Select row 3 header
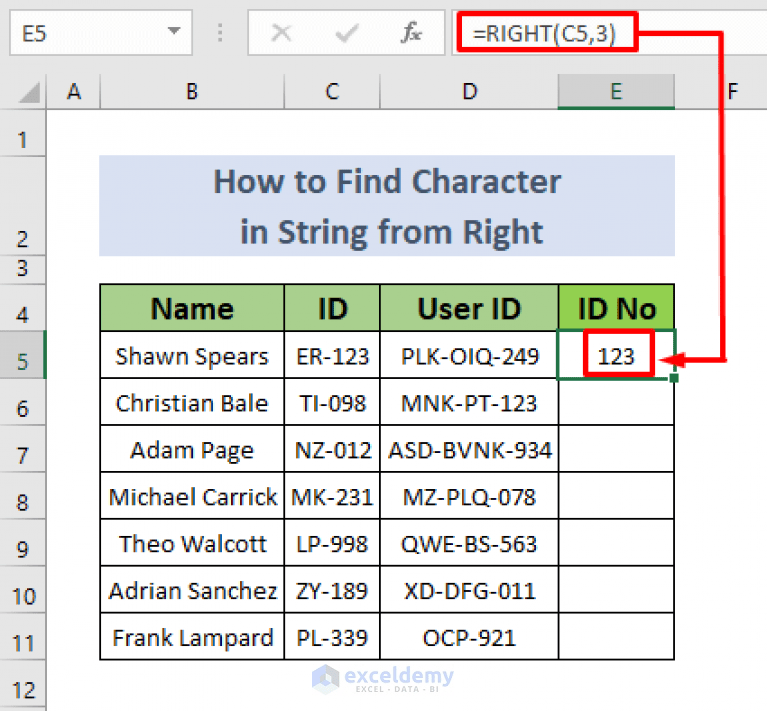This screenshot has width=767, height=711. (23, 269)
